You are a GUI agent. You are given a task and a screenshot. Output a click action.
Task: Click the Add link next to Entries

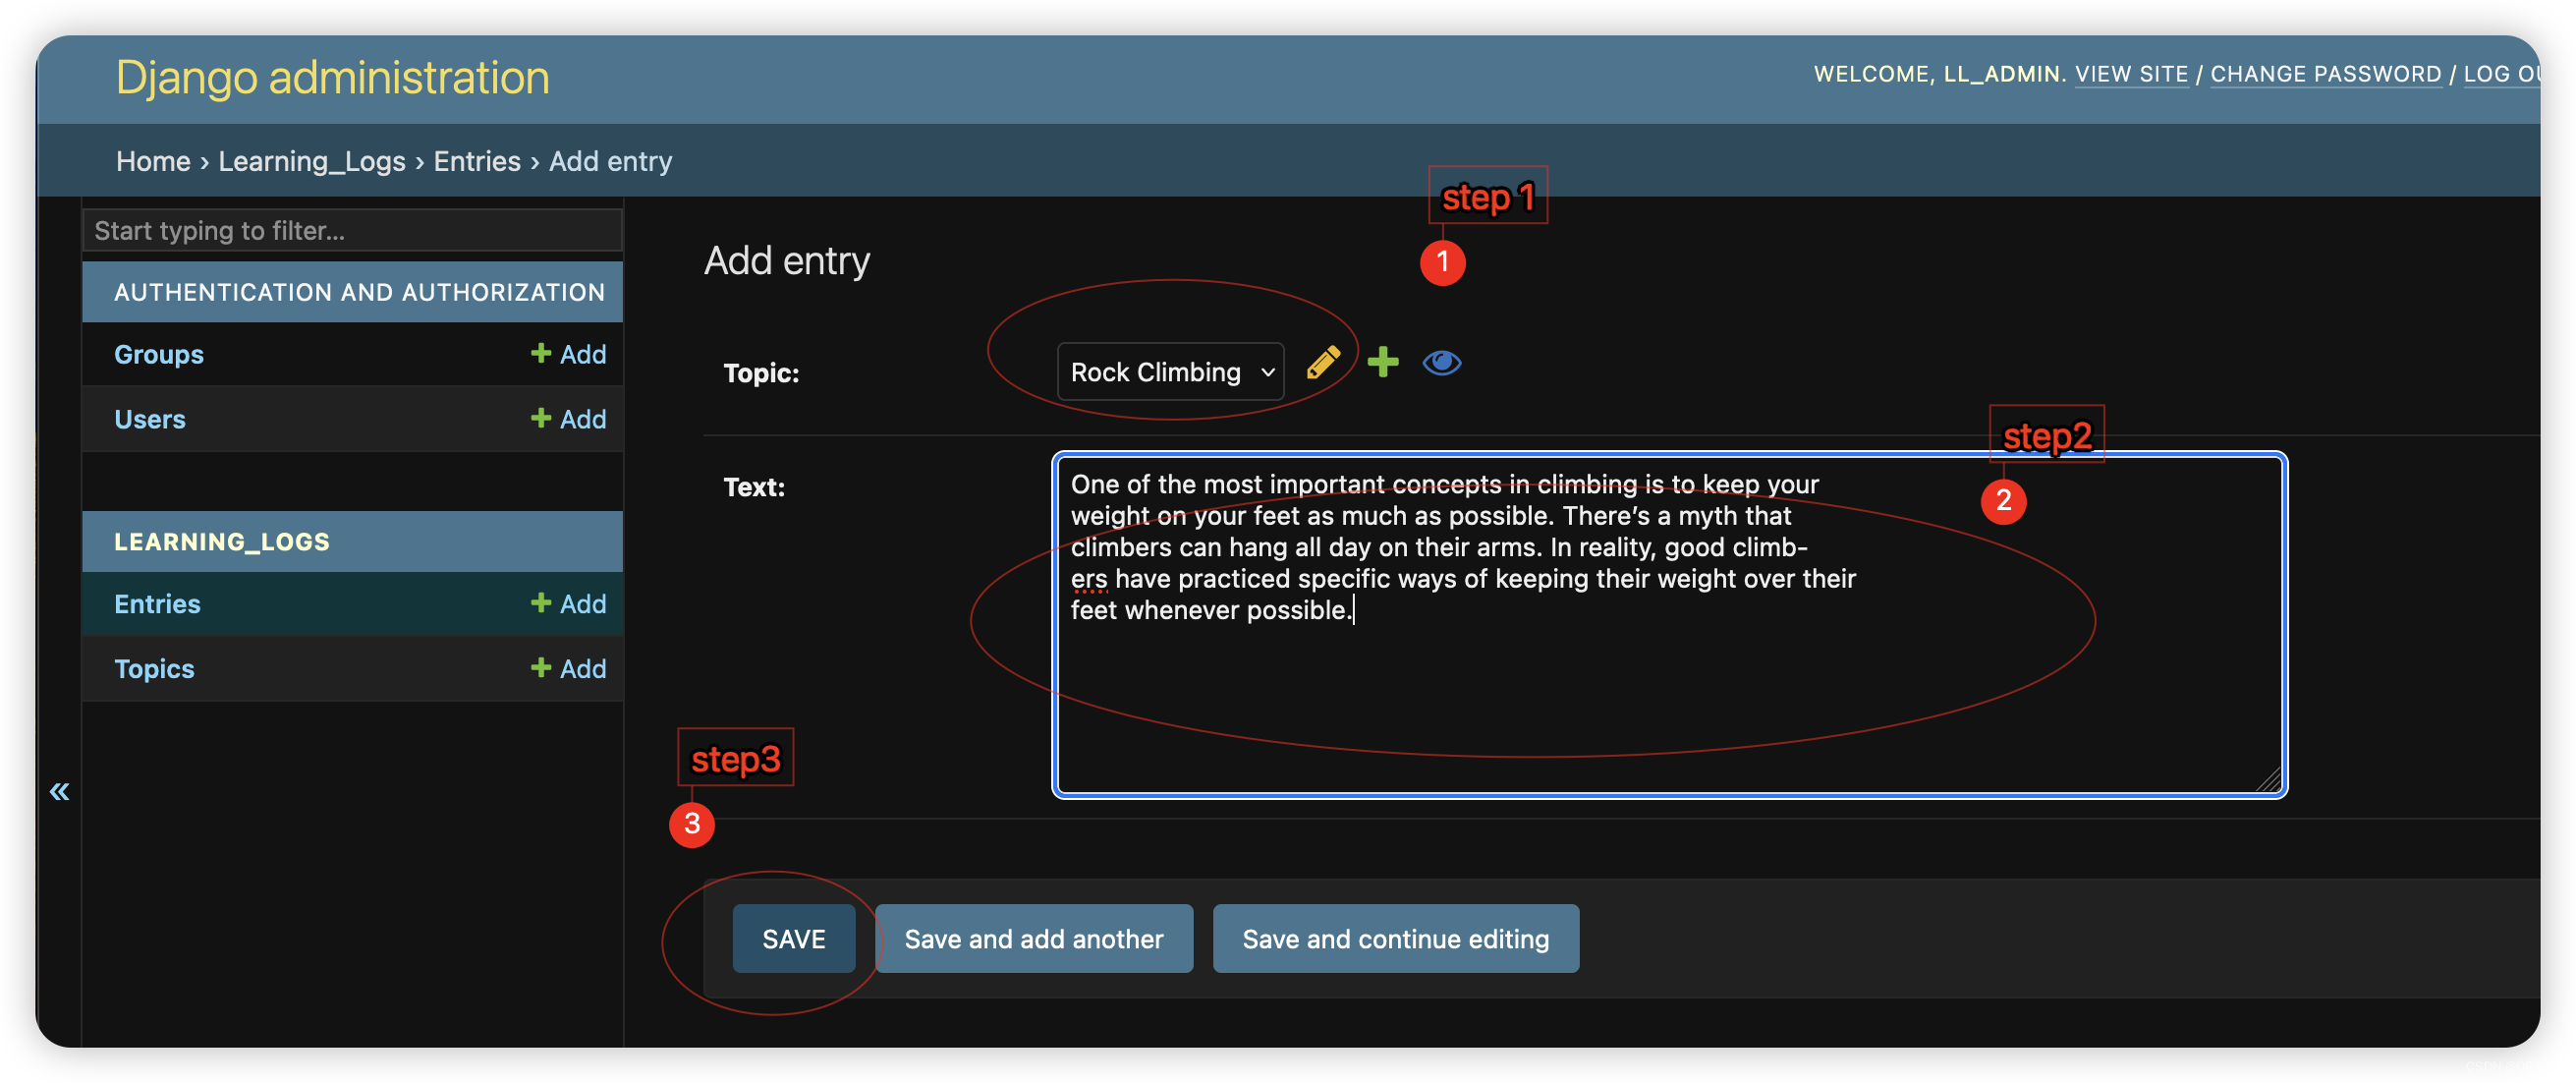(x=569, y=603)
